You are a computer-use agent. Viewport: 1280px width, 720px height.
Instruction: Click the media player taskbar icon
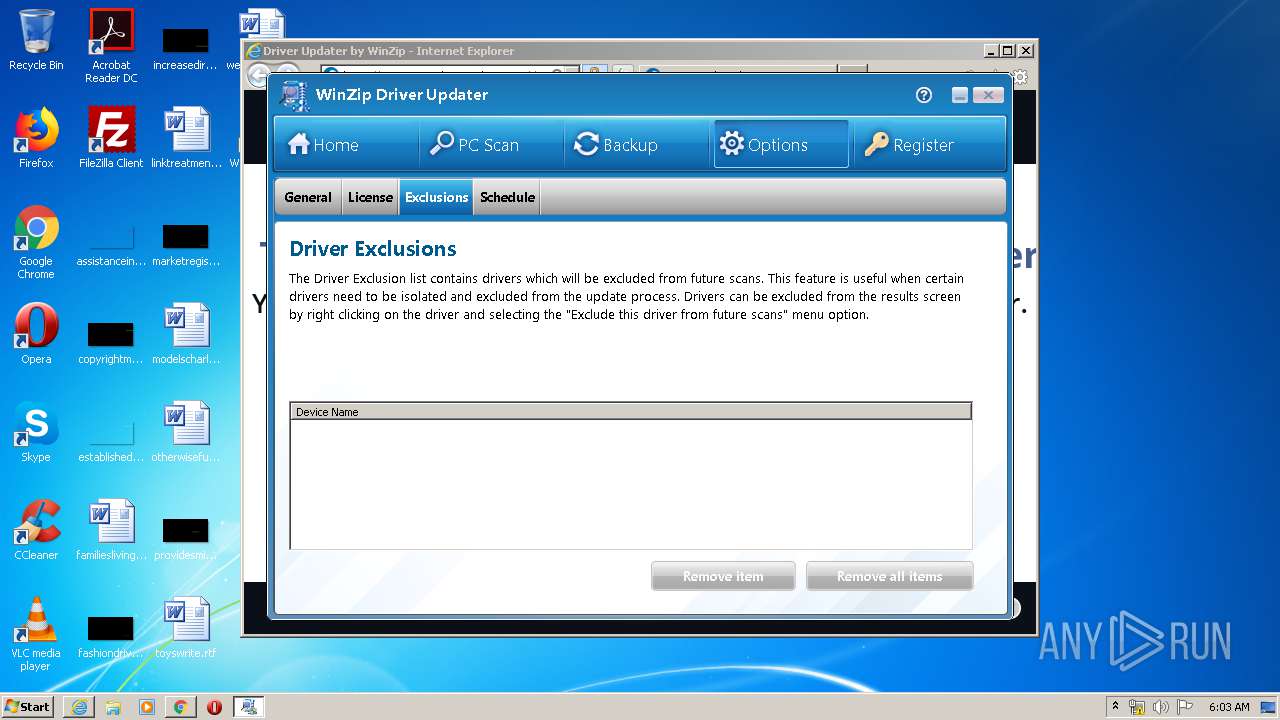147,707
